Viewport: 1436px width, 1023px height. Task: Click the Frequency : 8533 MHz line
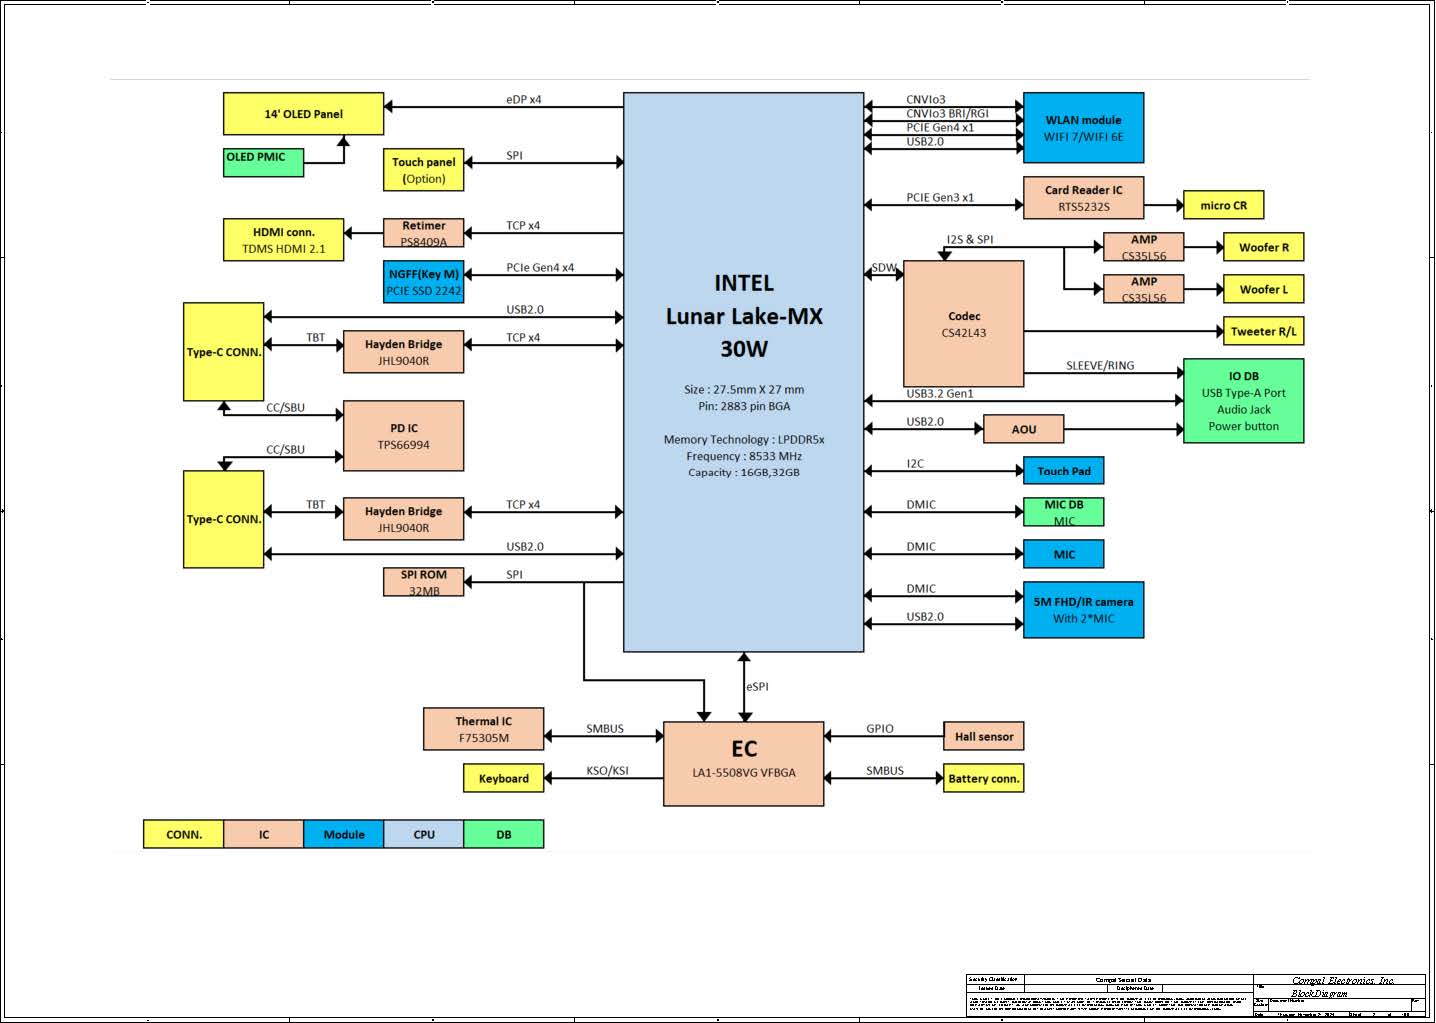pyautogui.click(x=744, y=457)
